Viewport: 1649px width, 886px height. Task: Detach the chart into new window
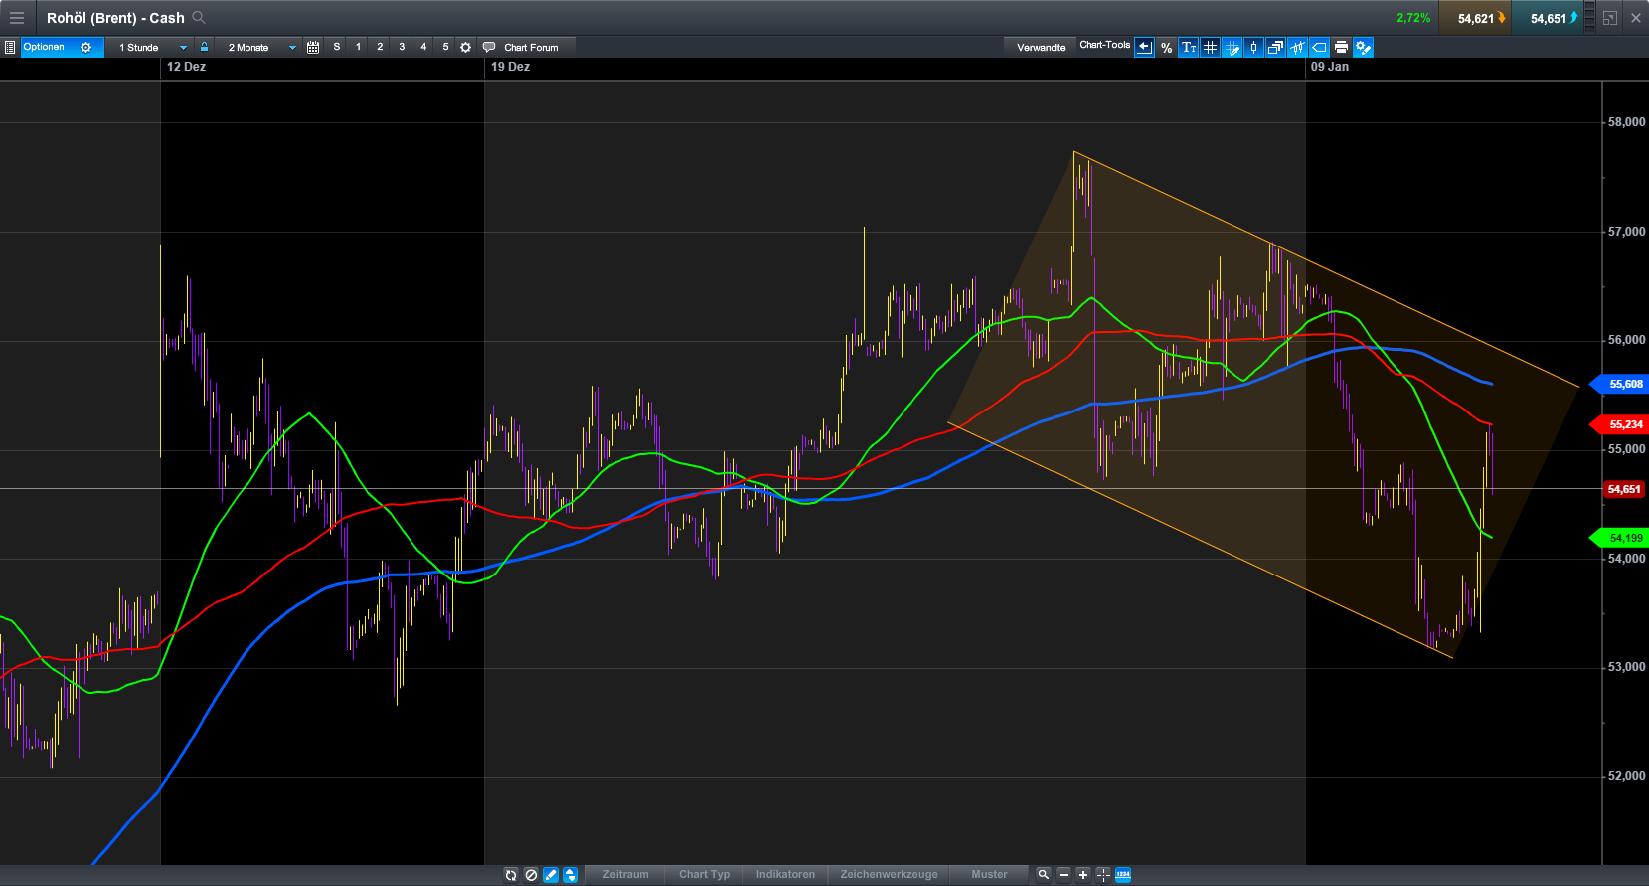pyautogui.click(x=1609, y=18)
